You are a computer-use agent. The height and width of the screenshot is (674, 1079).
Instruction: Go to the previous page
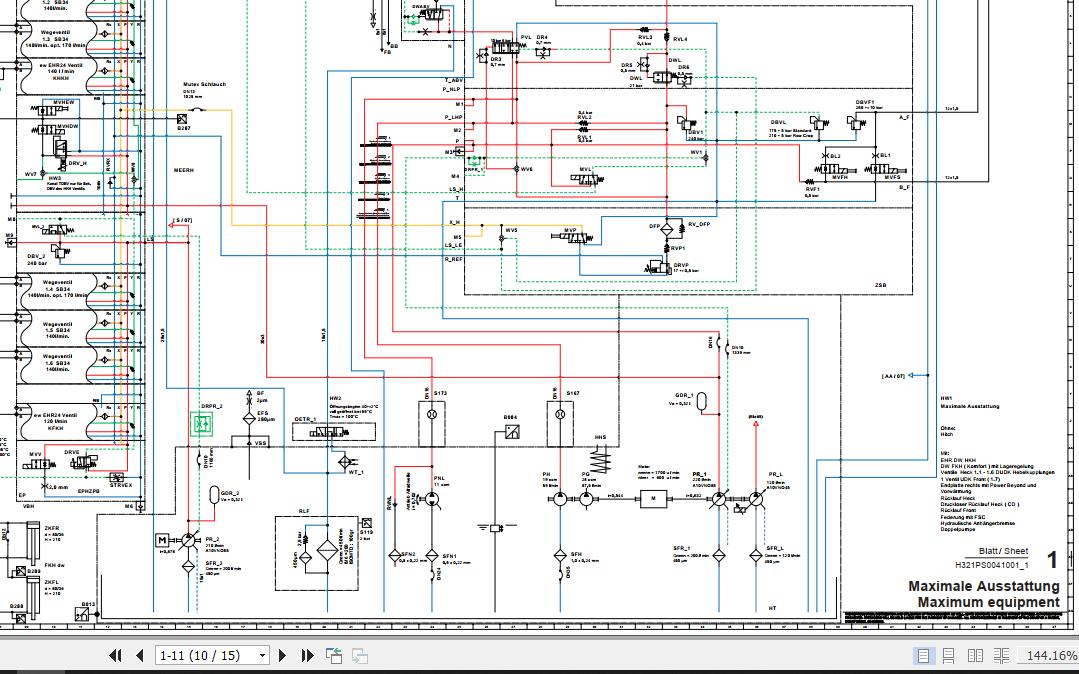pos(140,656)
